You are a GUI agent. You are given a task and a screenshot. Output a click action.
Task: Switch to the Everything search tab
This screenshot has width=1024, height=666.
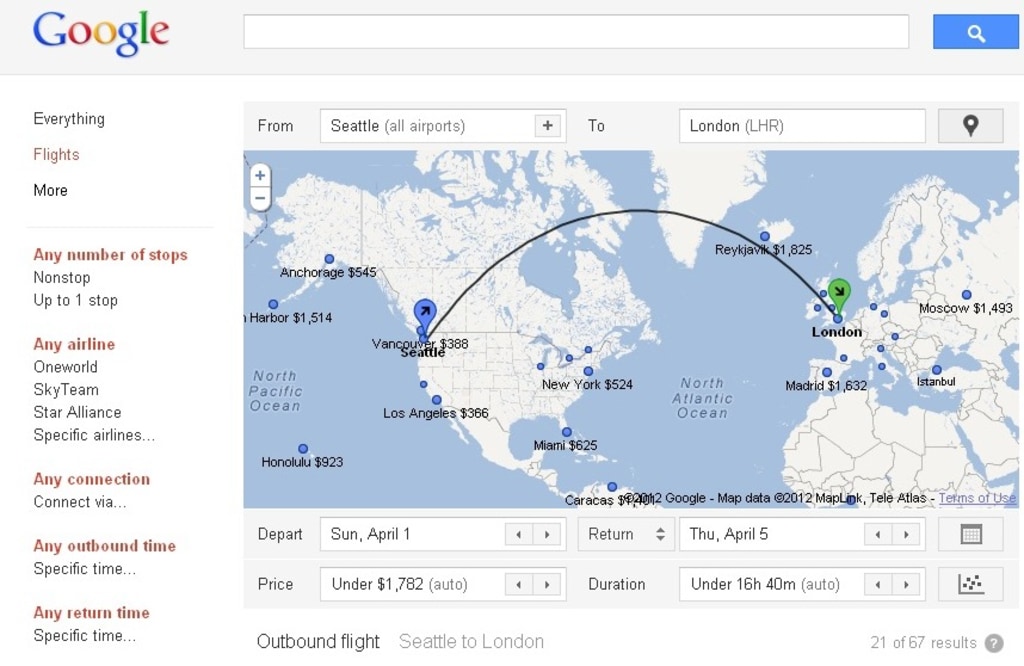pyautogui.click(x=69, y=119)
